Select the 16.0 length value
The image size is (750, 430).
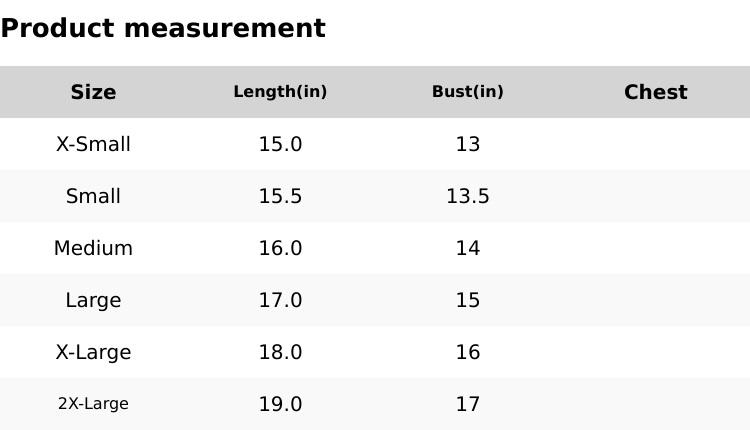click(280, 248)
